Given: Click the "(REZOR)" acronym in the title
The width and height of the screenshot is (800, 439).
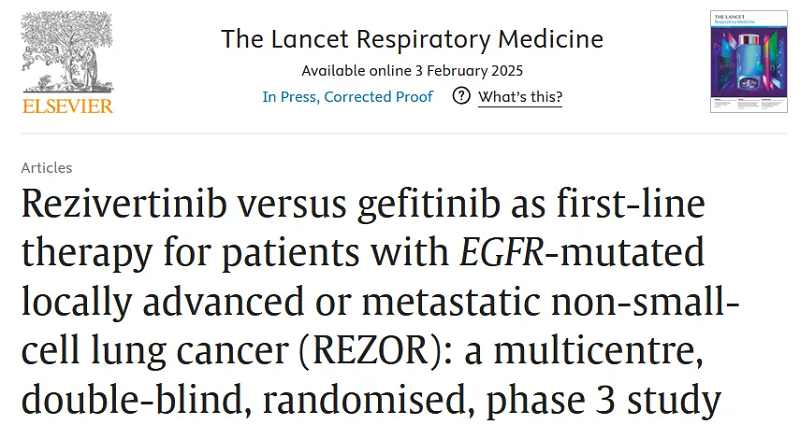Looking at the screenshot, I should coord(370,351).
